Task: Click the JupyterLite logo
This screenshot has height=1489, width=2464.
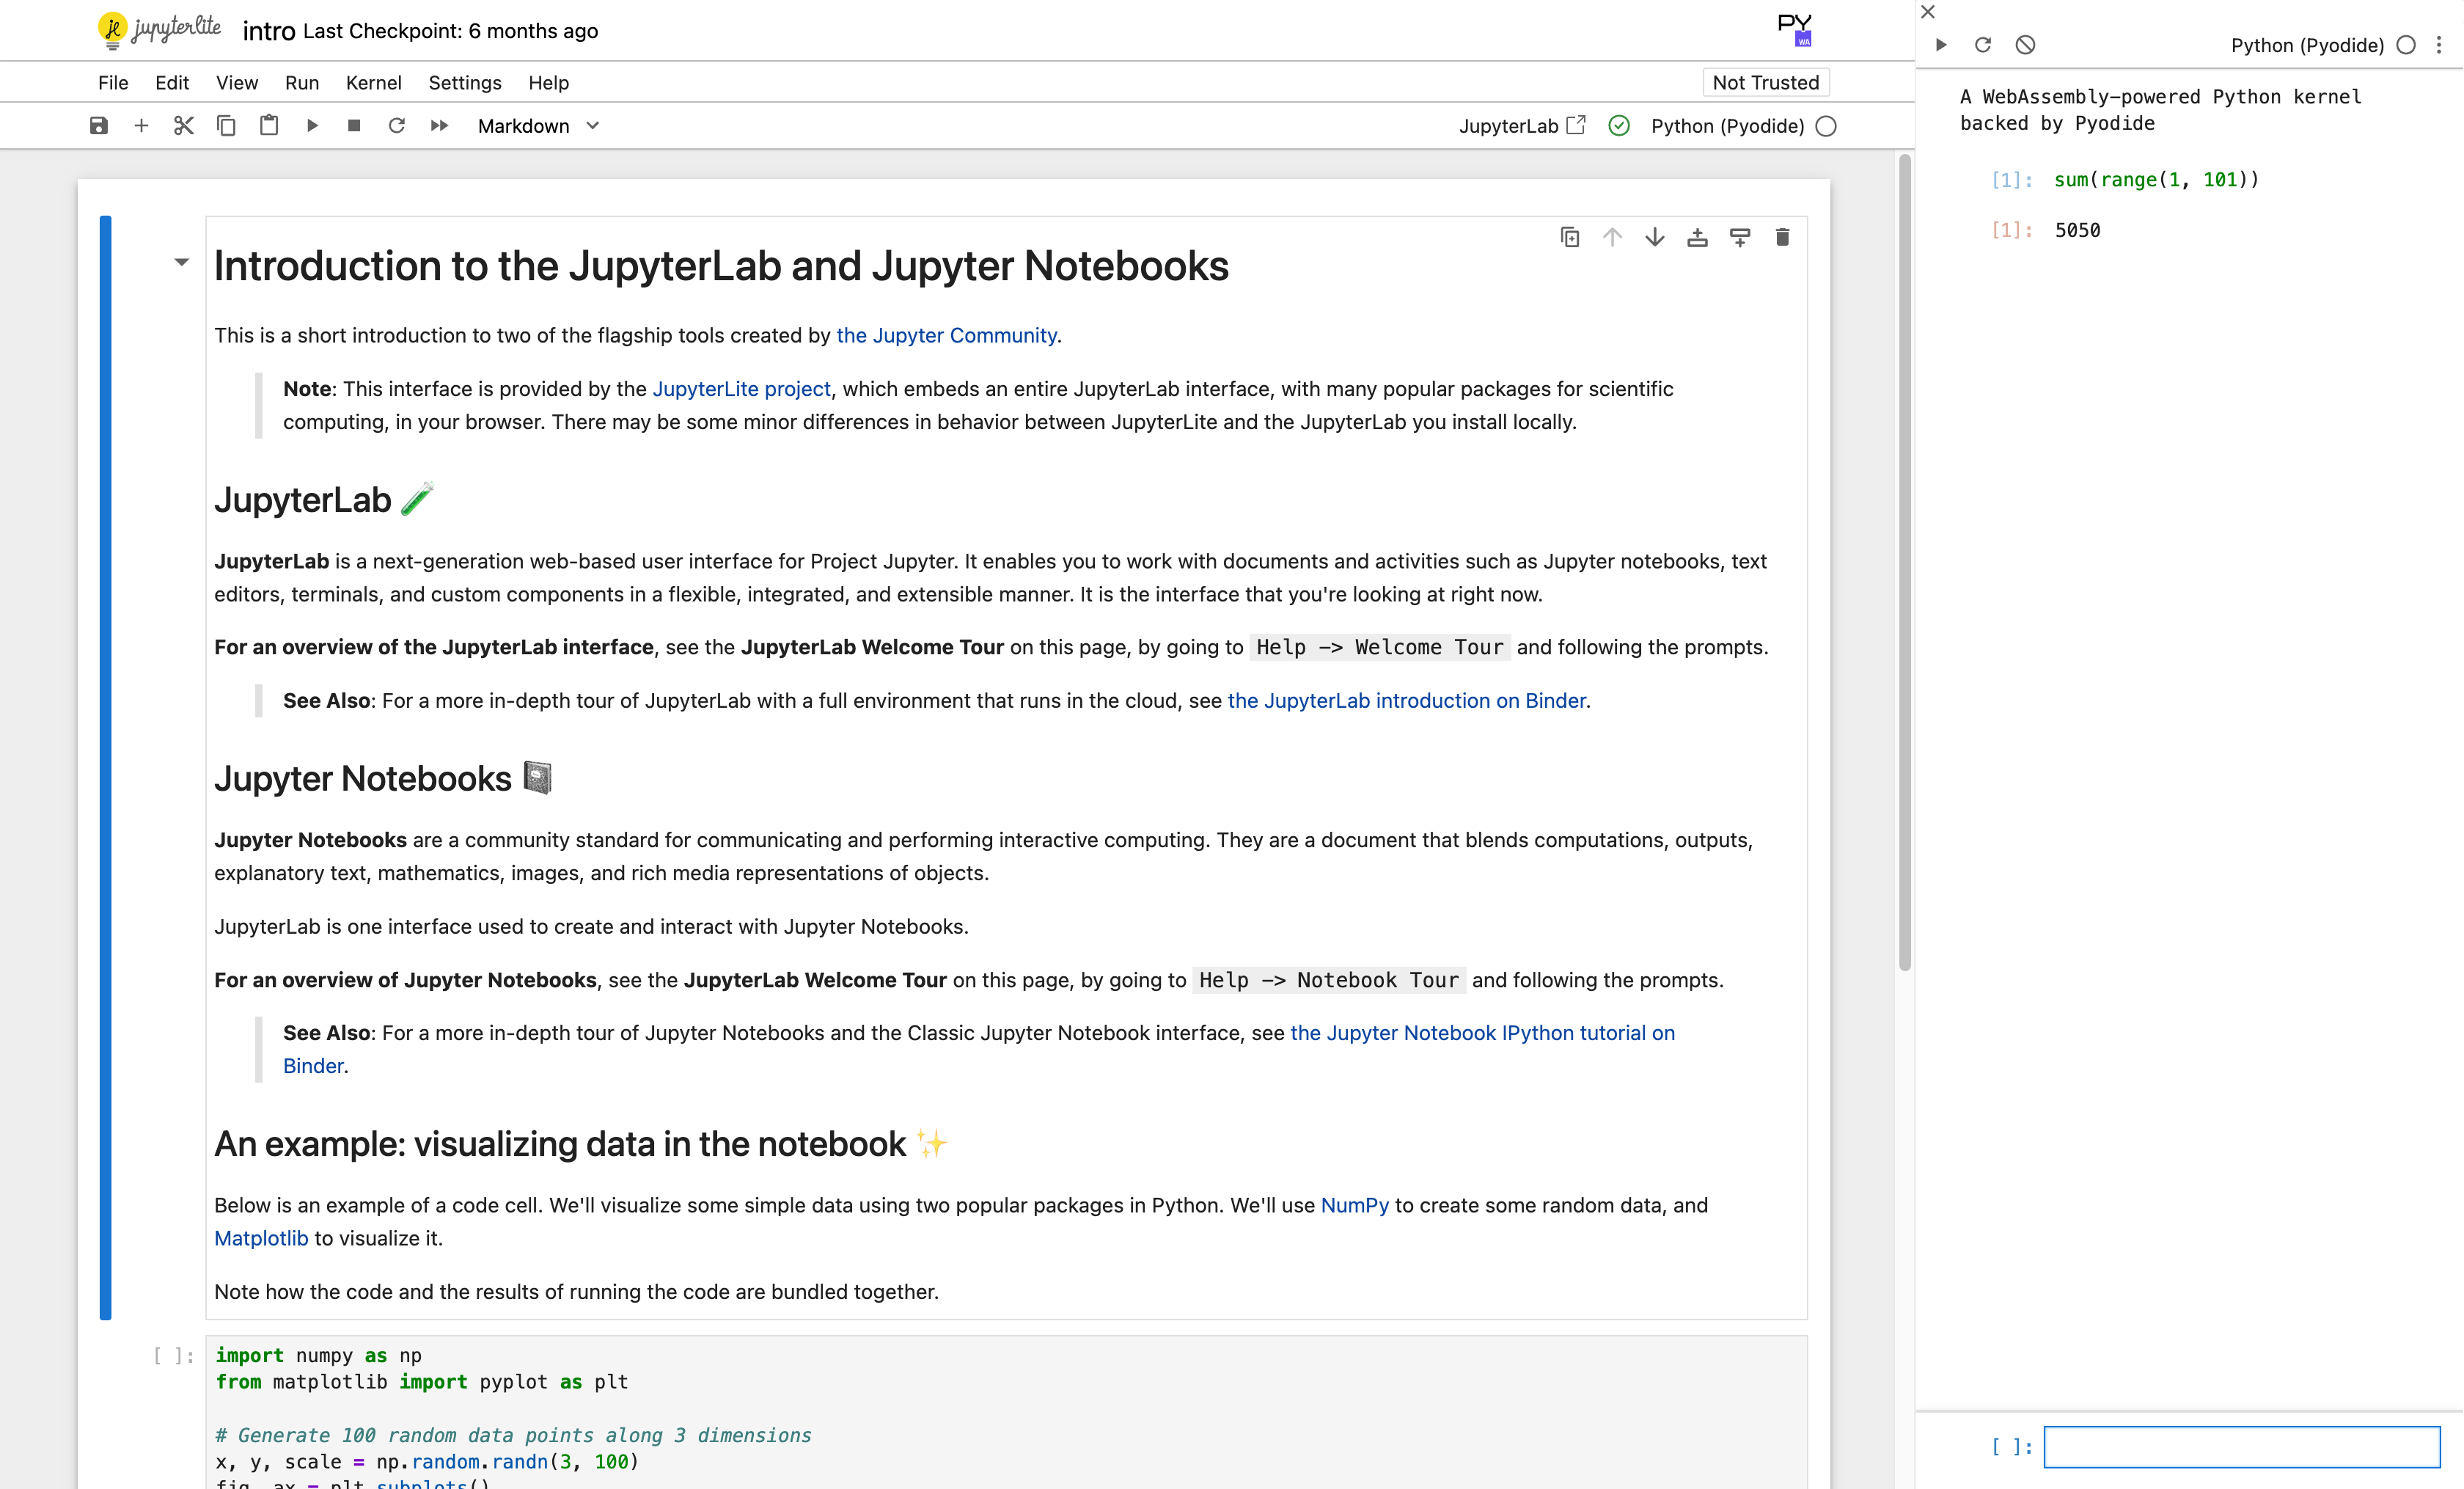Action: [x=160, y=30]
